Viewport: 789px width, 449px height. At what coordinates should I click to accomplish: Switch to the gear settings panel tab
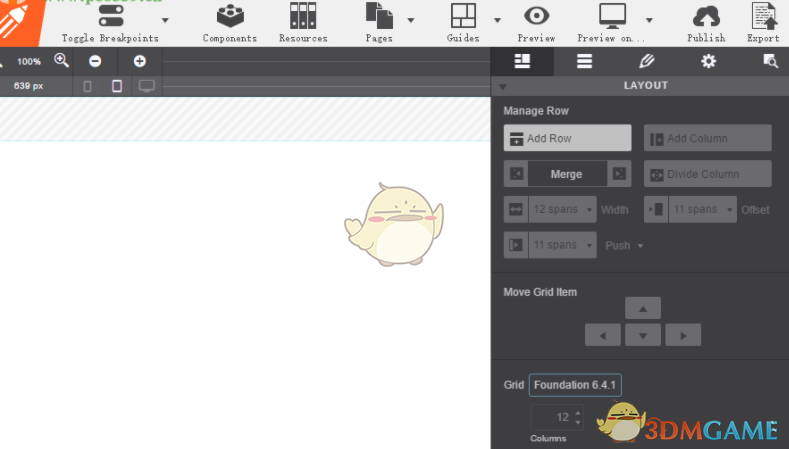(x=708, y=61)
